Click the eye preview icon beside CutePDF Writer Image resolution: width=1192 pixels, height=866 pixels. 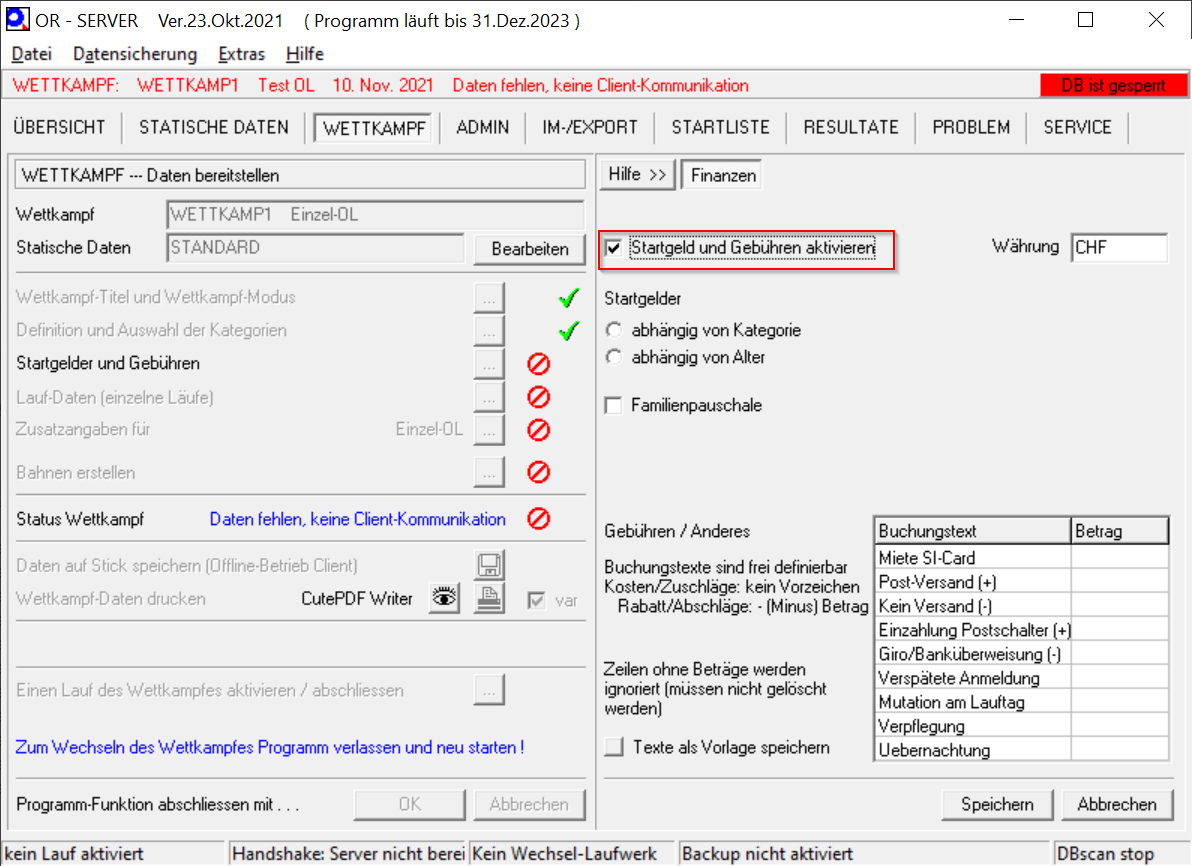pyautogui.click(x=444, y=598)
